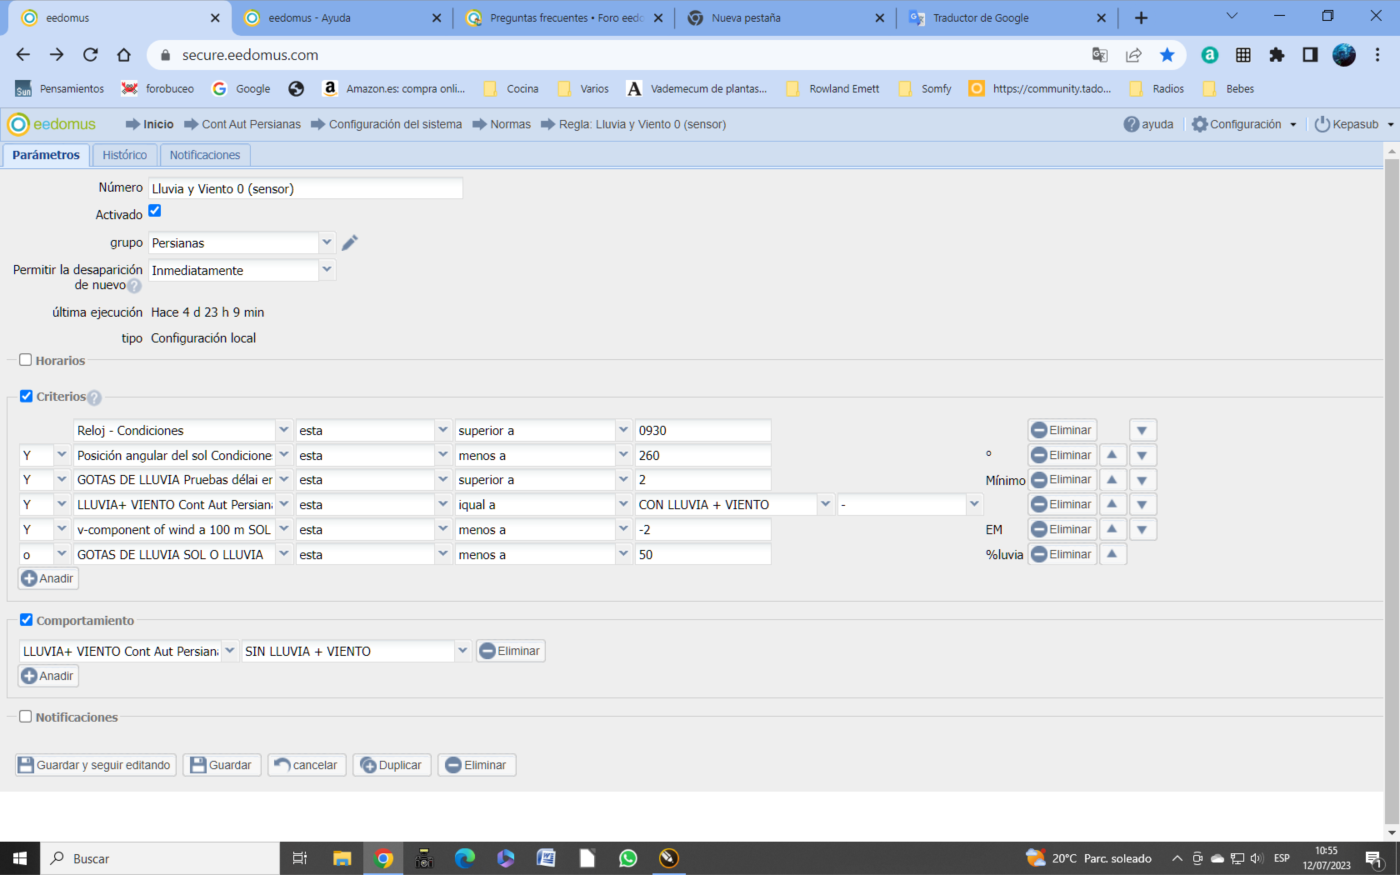The width and height of the screenshot is (1400, 875).
Task: Open a new browser tab with the plus
Action: [1141, 18]
